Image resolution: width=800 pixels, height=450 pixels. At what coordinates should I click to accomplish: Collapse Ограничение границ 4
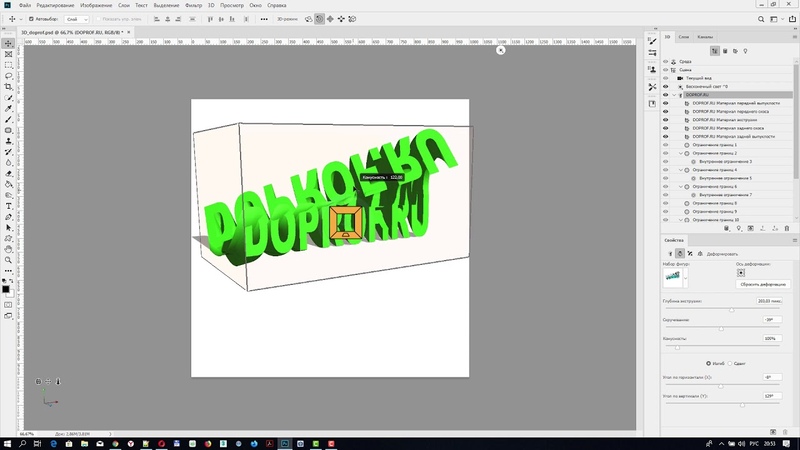click(681, 170)
